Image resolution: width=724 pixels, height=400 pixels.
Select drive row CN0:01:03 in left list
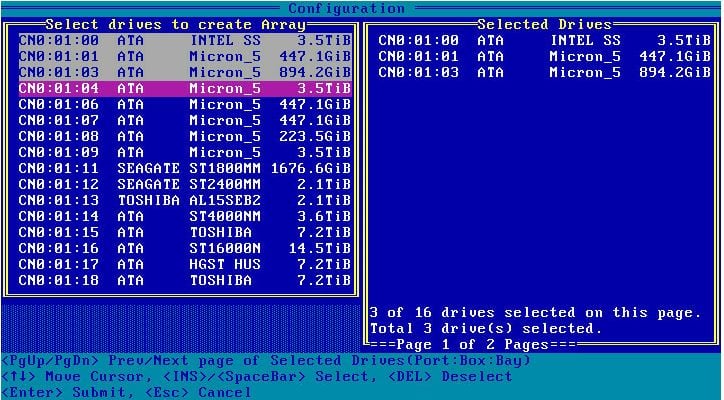185,73
